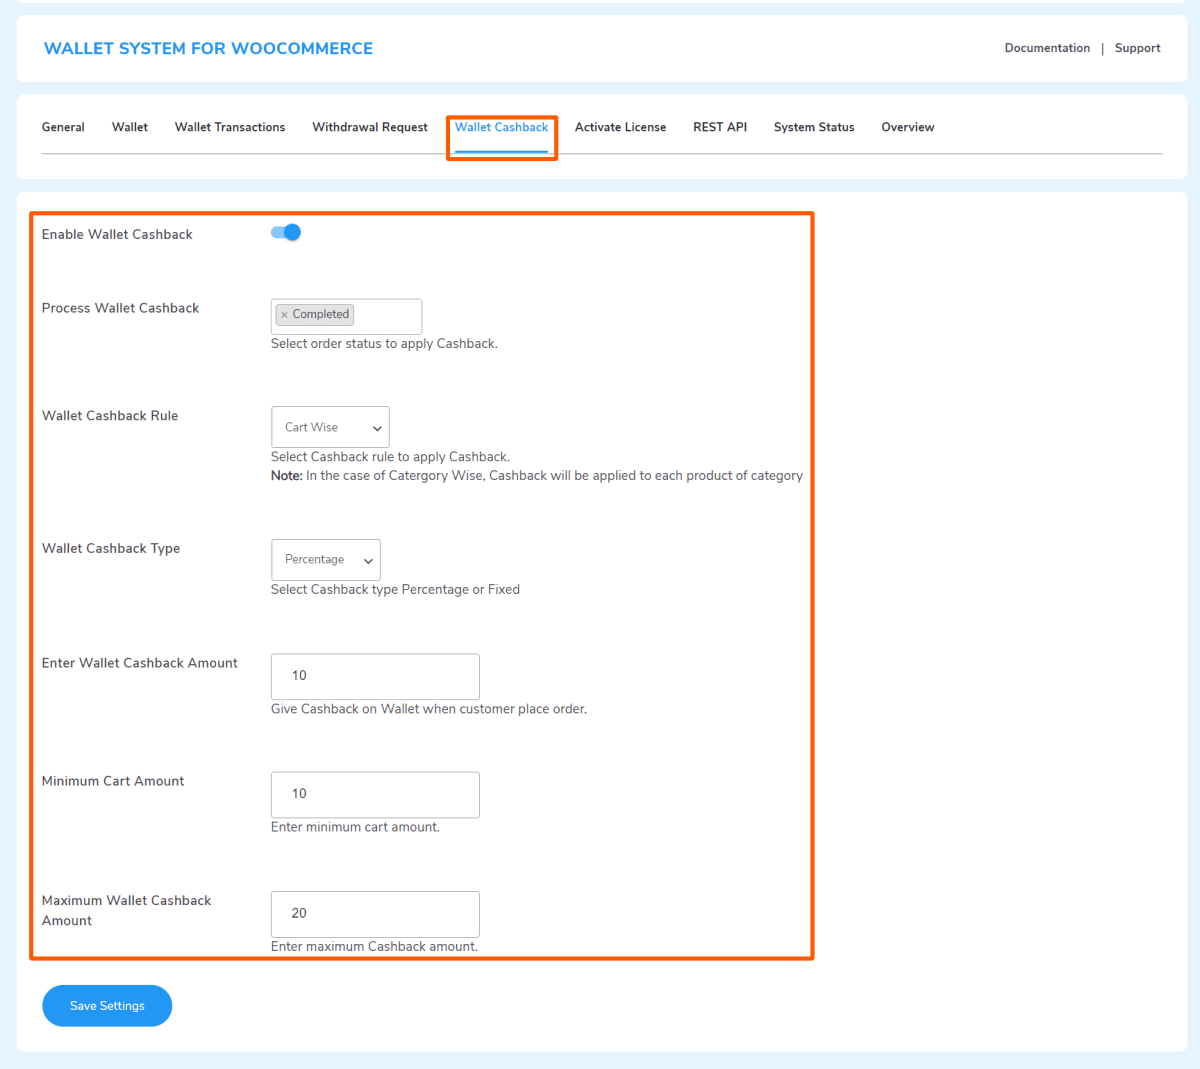Click the Process Wallet Cashback status box
1200x1069 pixels.
386,316
